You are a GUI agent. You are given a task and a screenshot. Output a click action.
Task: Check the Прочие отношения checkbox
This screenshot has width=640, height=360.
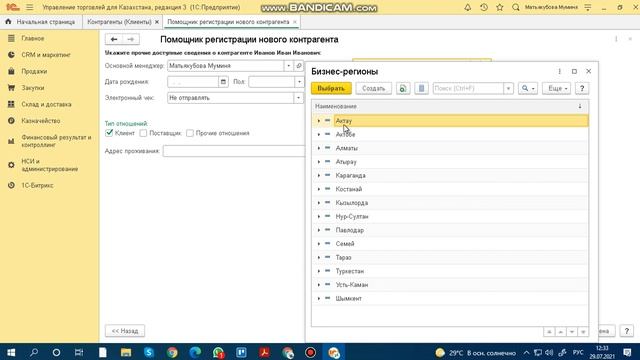pyautogui.click(x=190, y=133)
